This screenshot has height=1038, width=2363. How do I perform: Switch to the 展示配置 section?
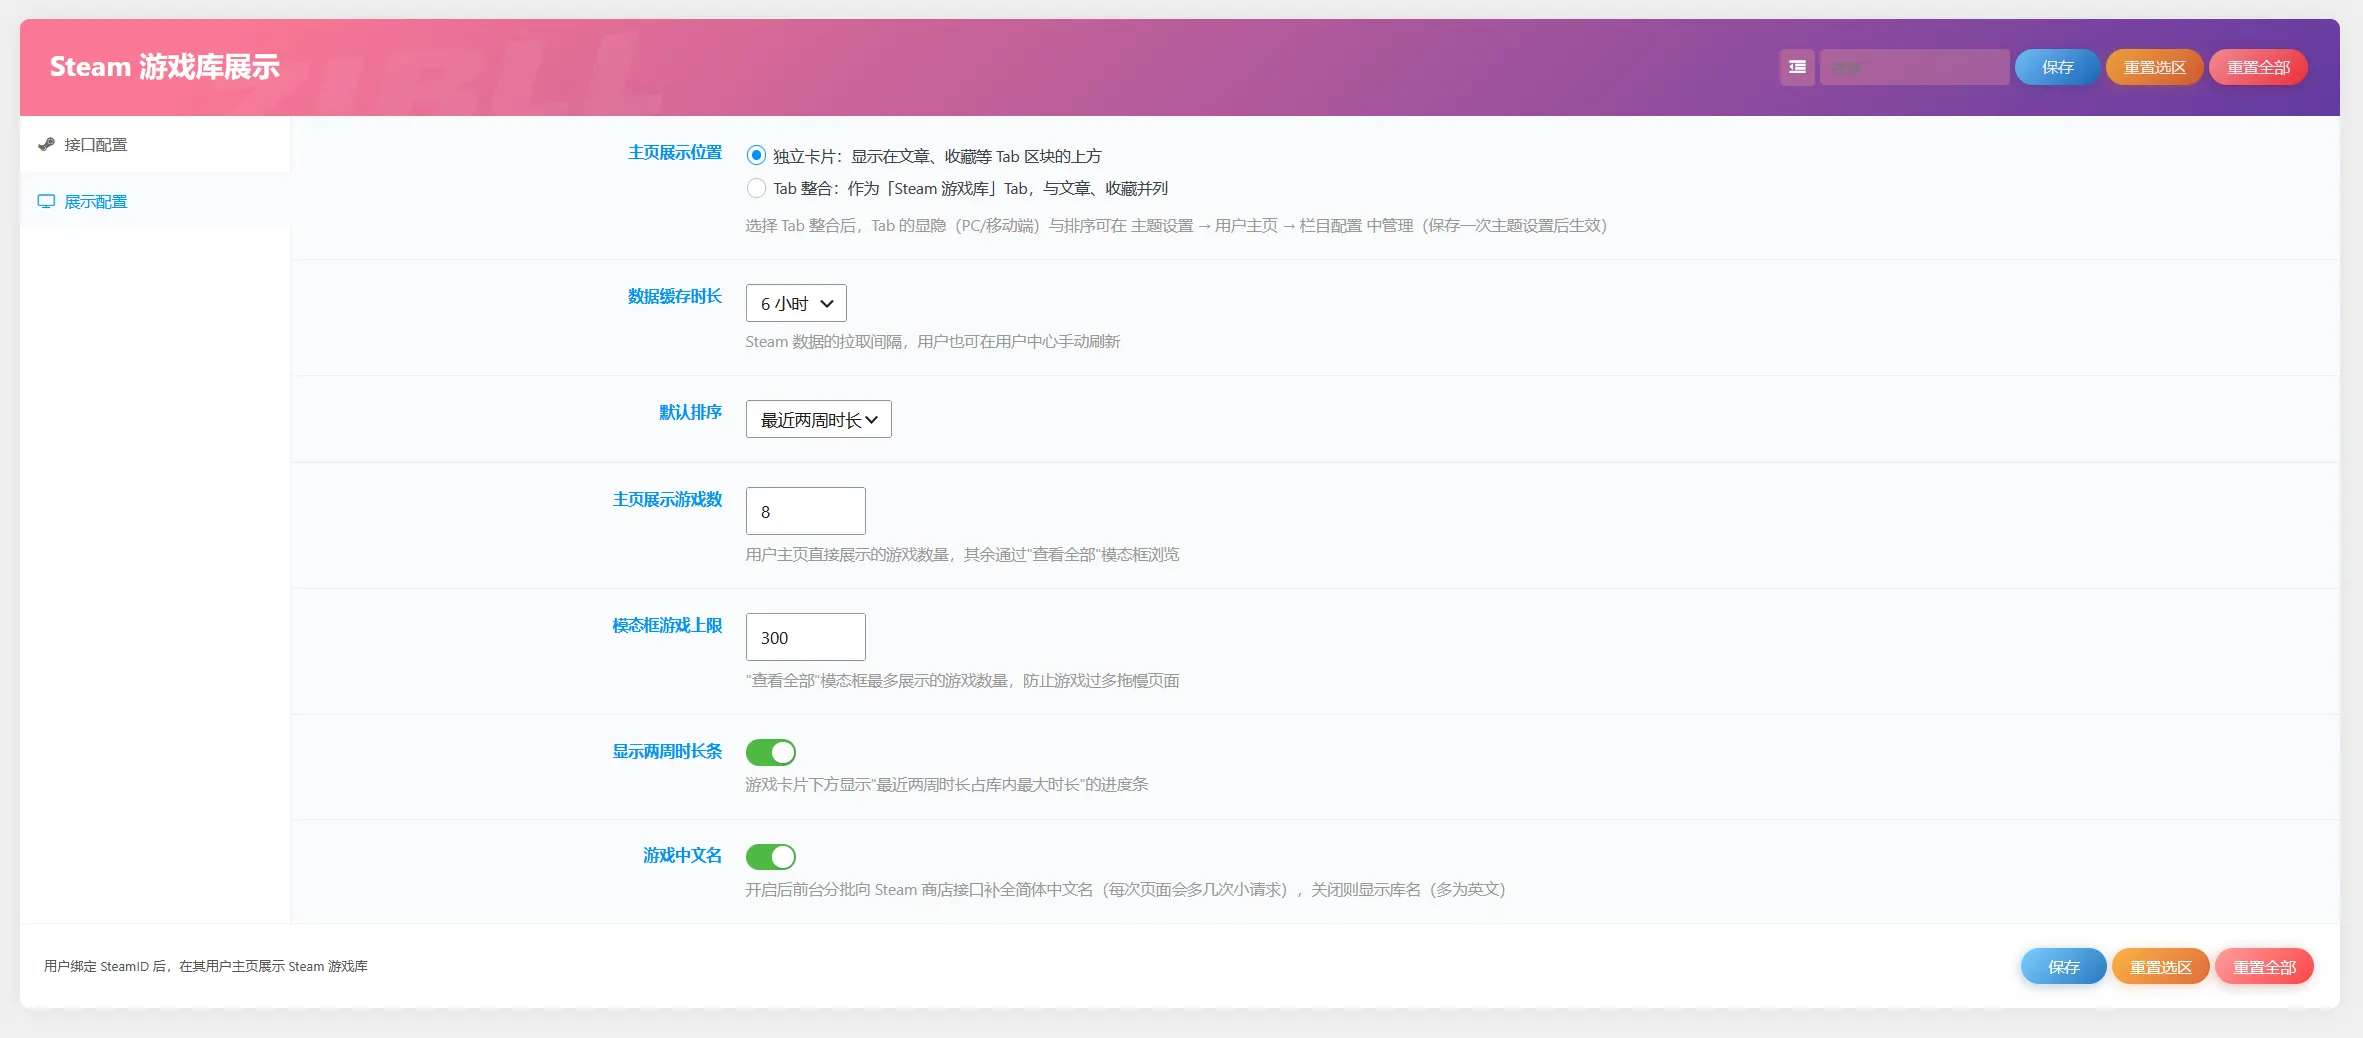(155, 201)
